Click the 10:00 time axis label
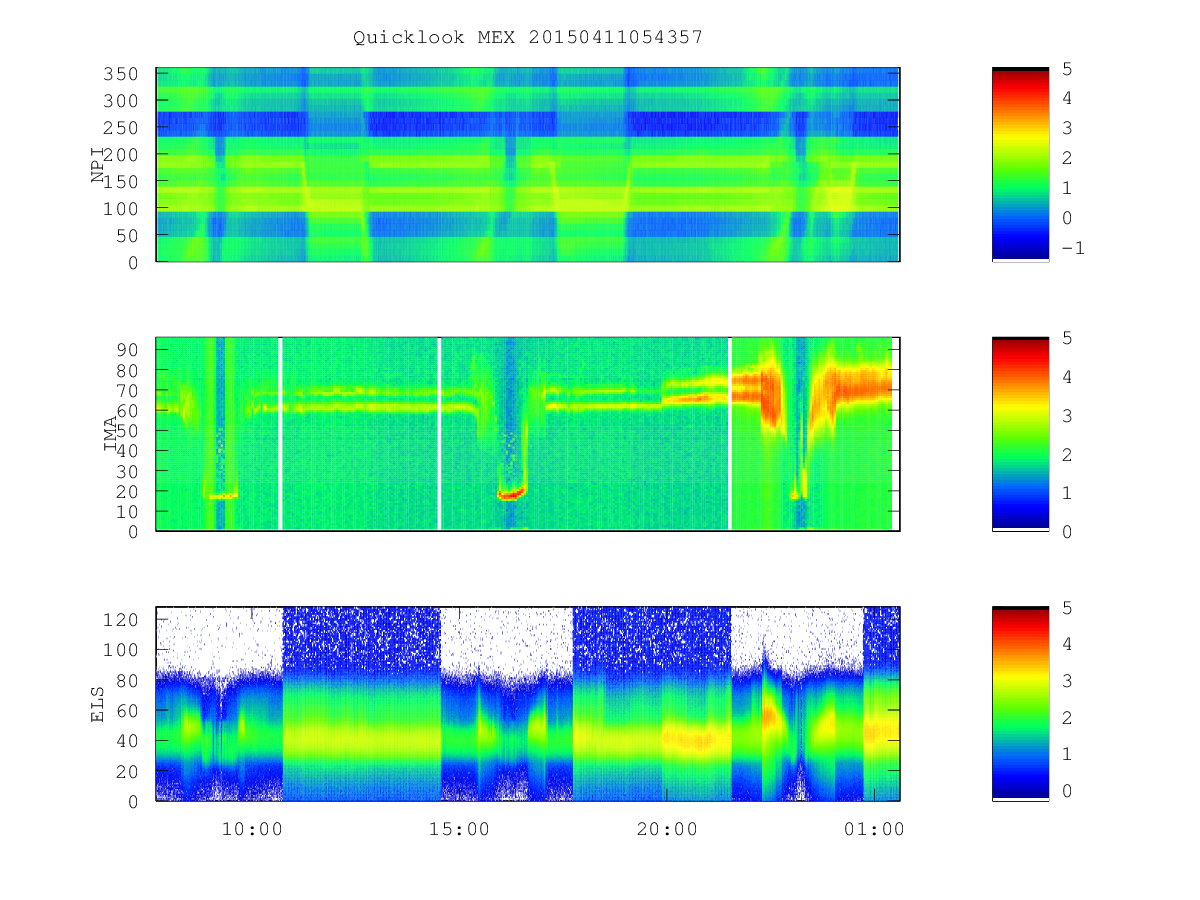 coord(250,829)
